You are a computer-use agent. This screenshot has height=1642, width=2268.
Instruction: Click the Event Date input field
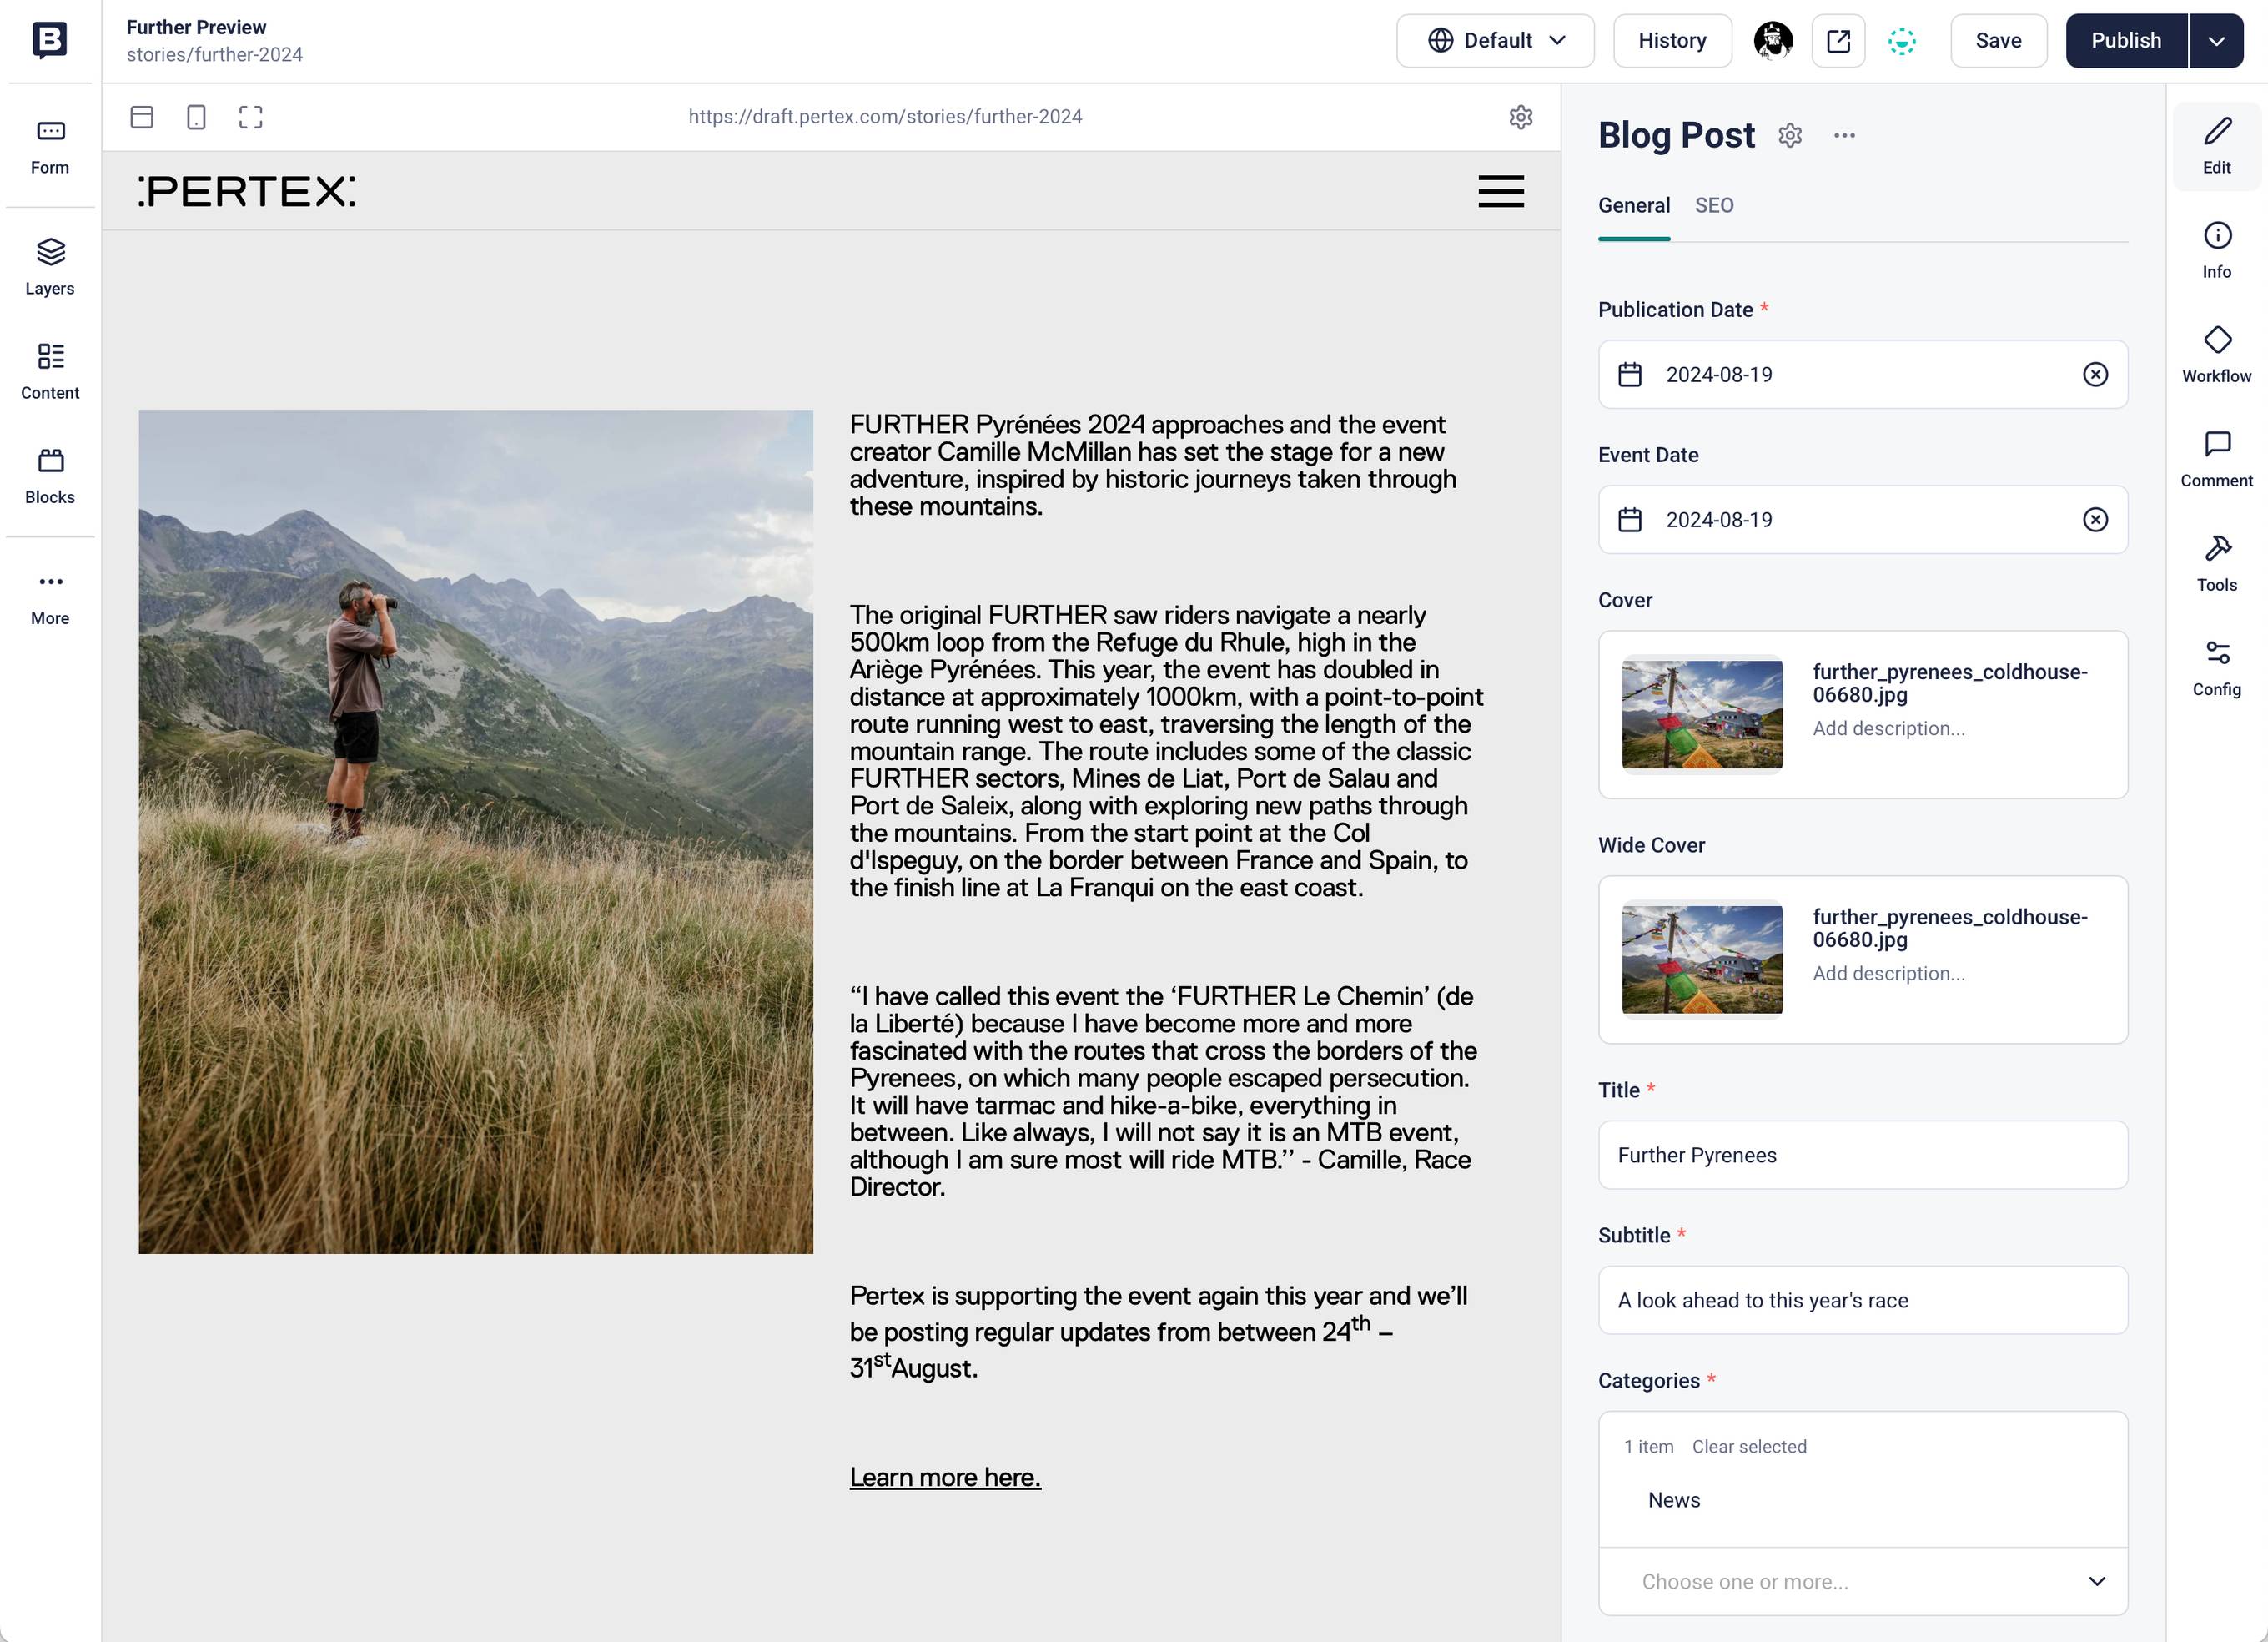[x=1862, y=519]
